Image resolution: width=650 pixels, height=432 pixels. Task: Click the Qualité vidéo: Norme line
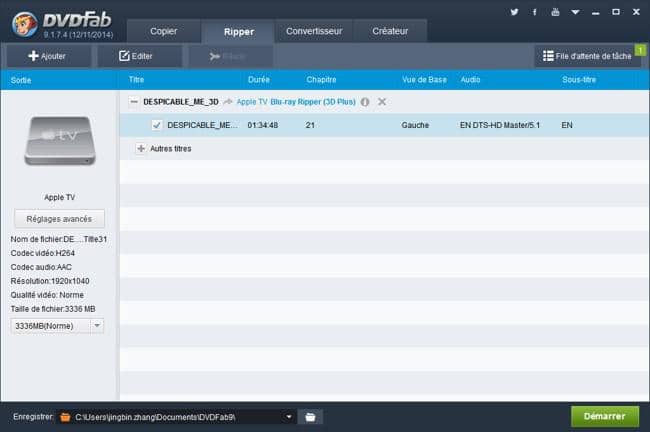coord(47,295)
